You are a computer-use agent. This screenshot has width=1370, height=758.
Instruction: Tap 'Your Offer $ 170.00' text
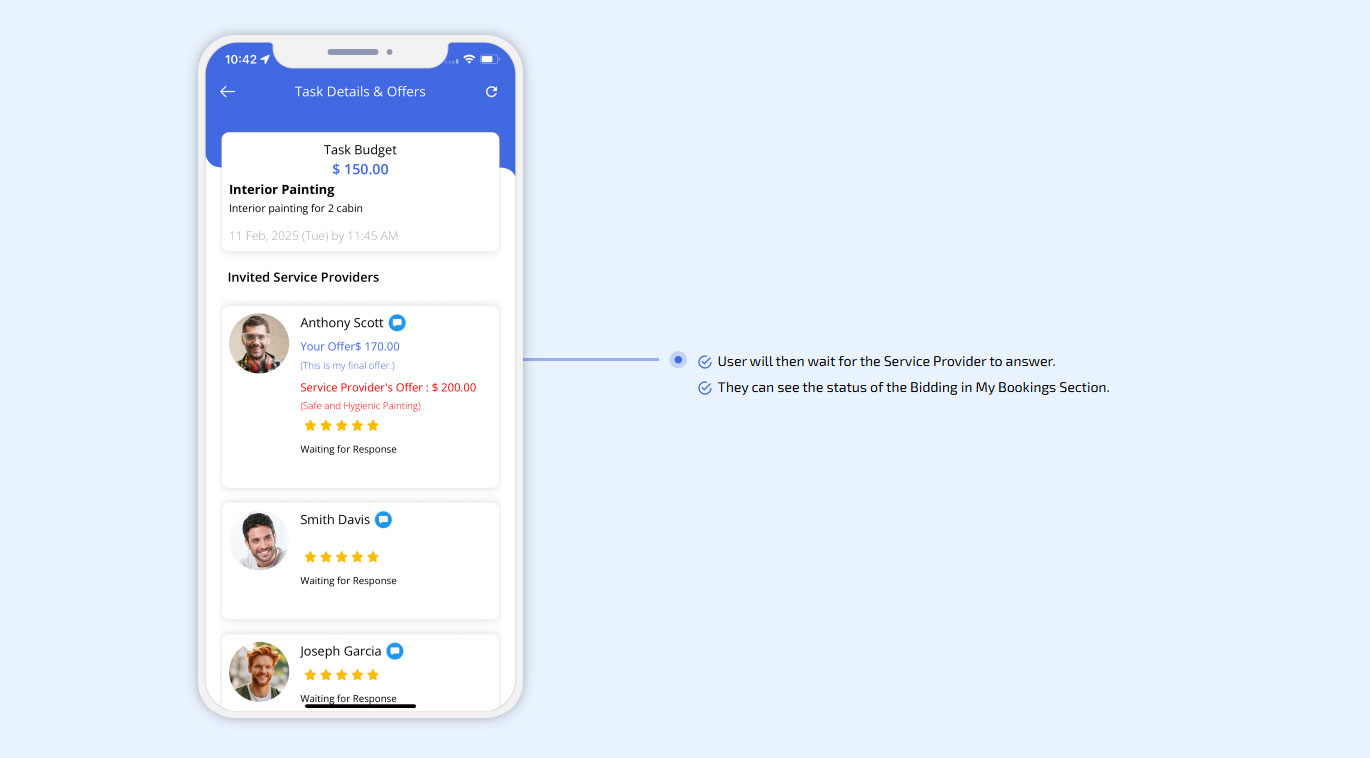[350, 346]
